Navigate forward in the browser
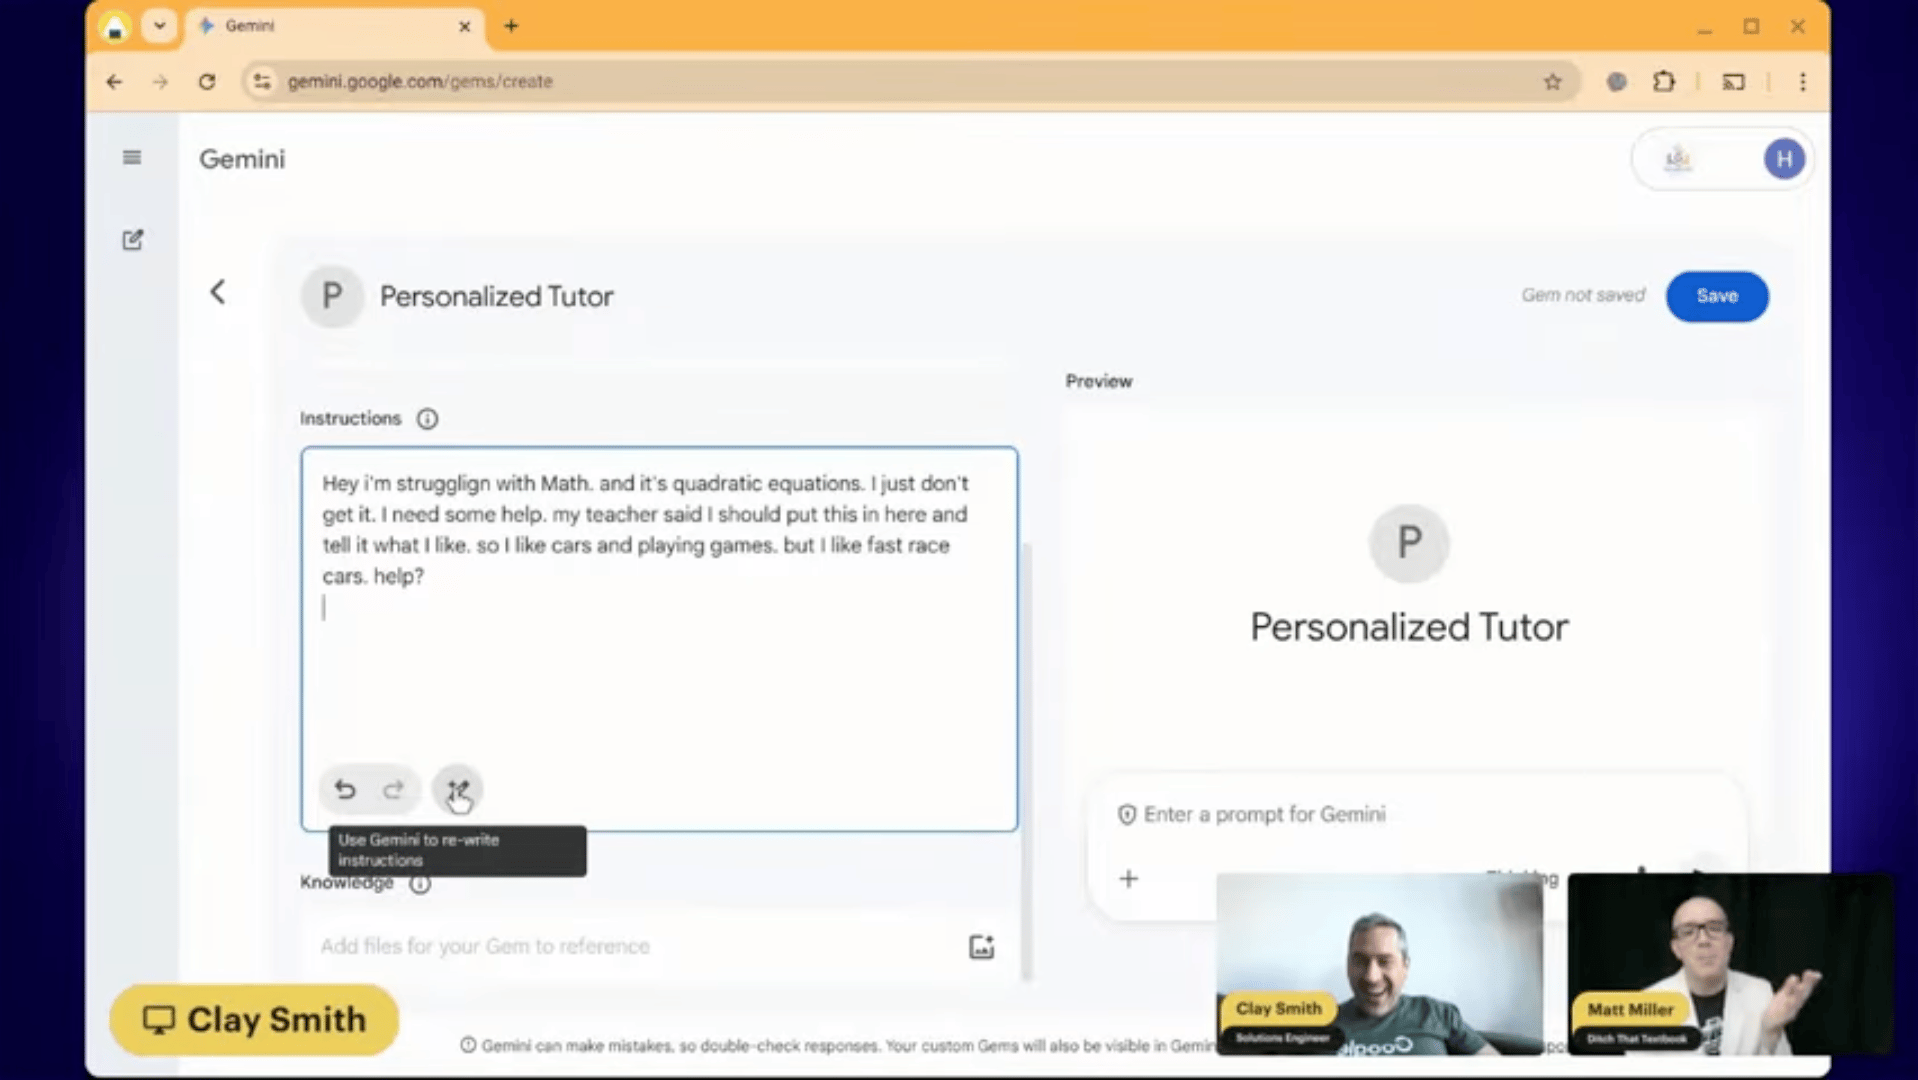 click(x=160, y=82)
